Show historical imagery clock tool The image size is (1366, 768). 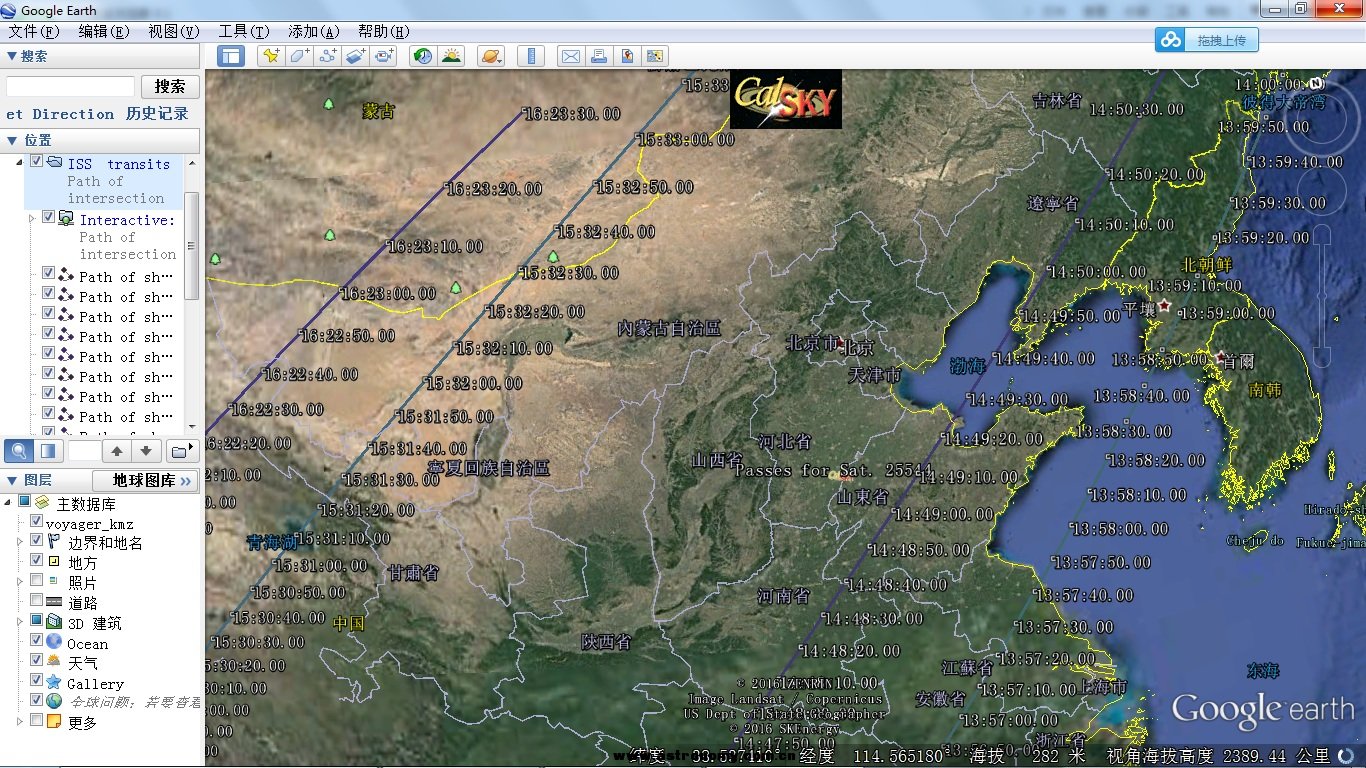423,56
